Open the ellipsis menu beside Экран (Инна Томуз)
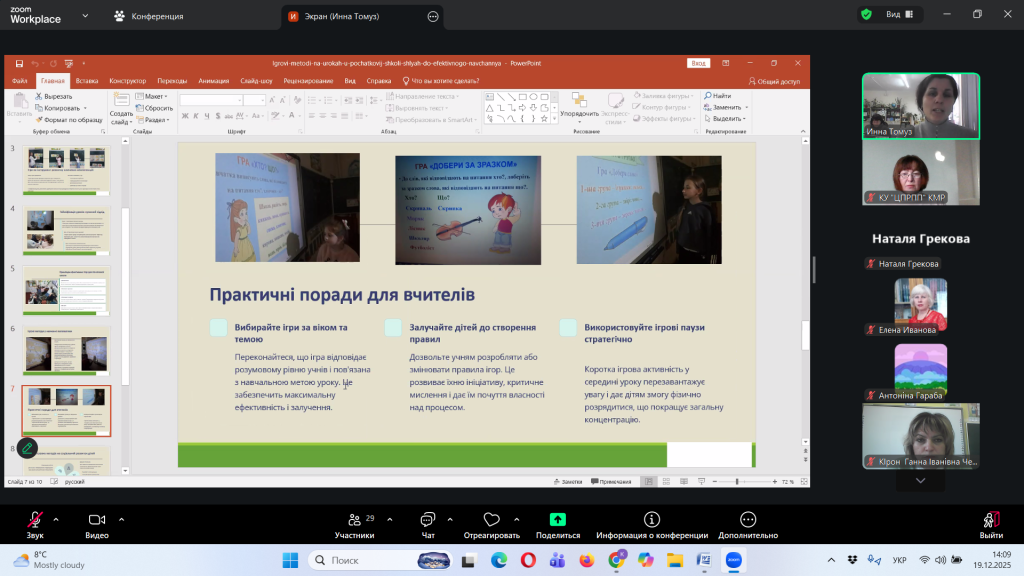The image size is (1024, 576). coord(433,16)
